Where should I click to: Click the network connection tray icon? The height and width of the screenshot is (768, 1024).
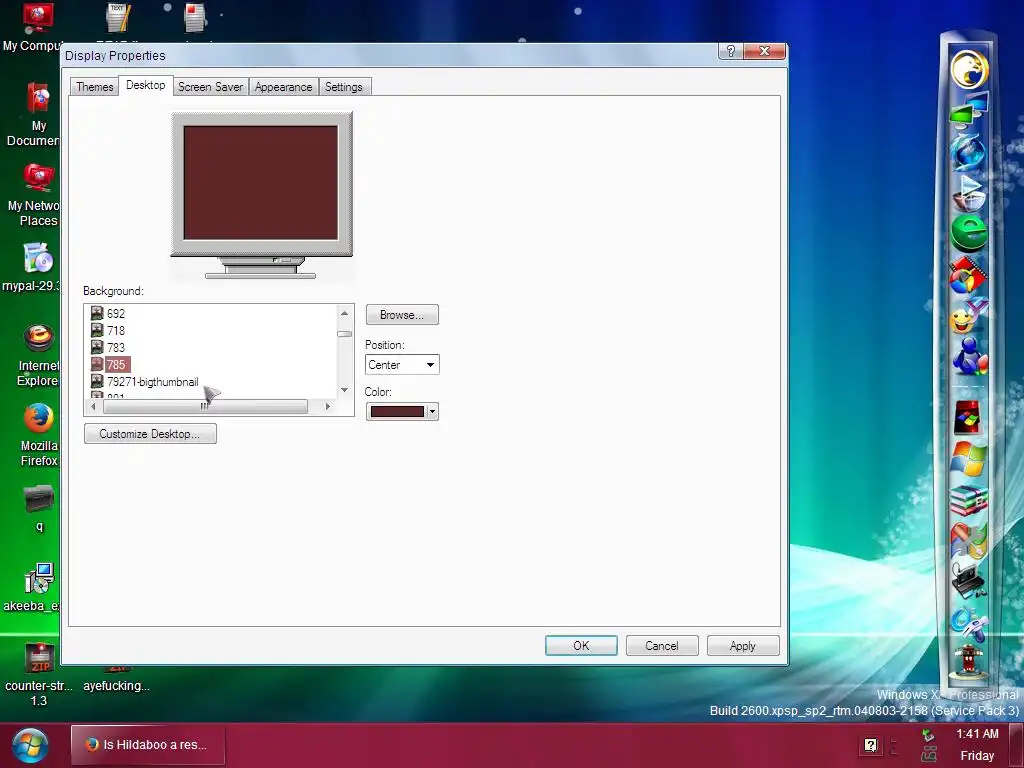[929, 754]
